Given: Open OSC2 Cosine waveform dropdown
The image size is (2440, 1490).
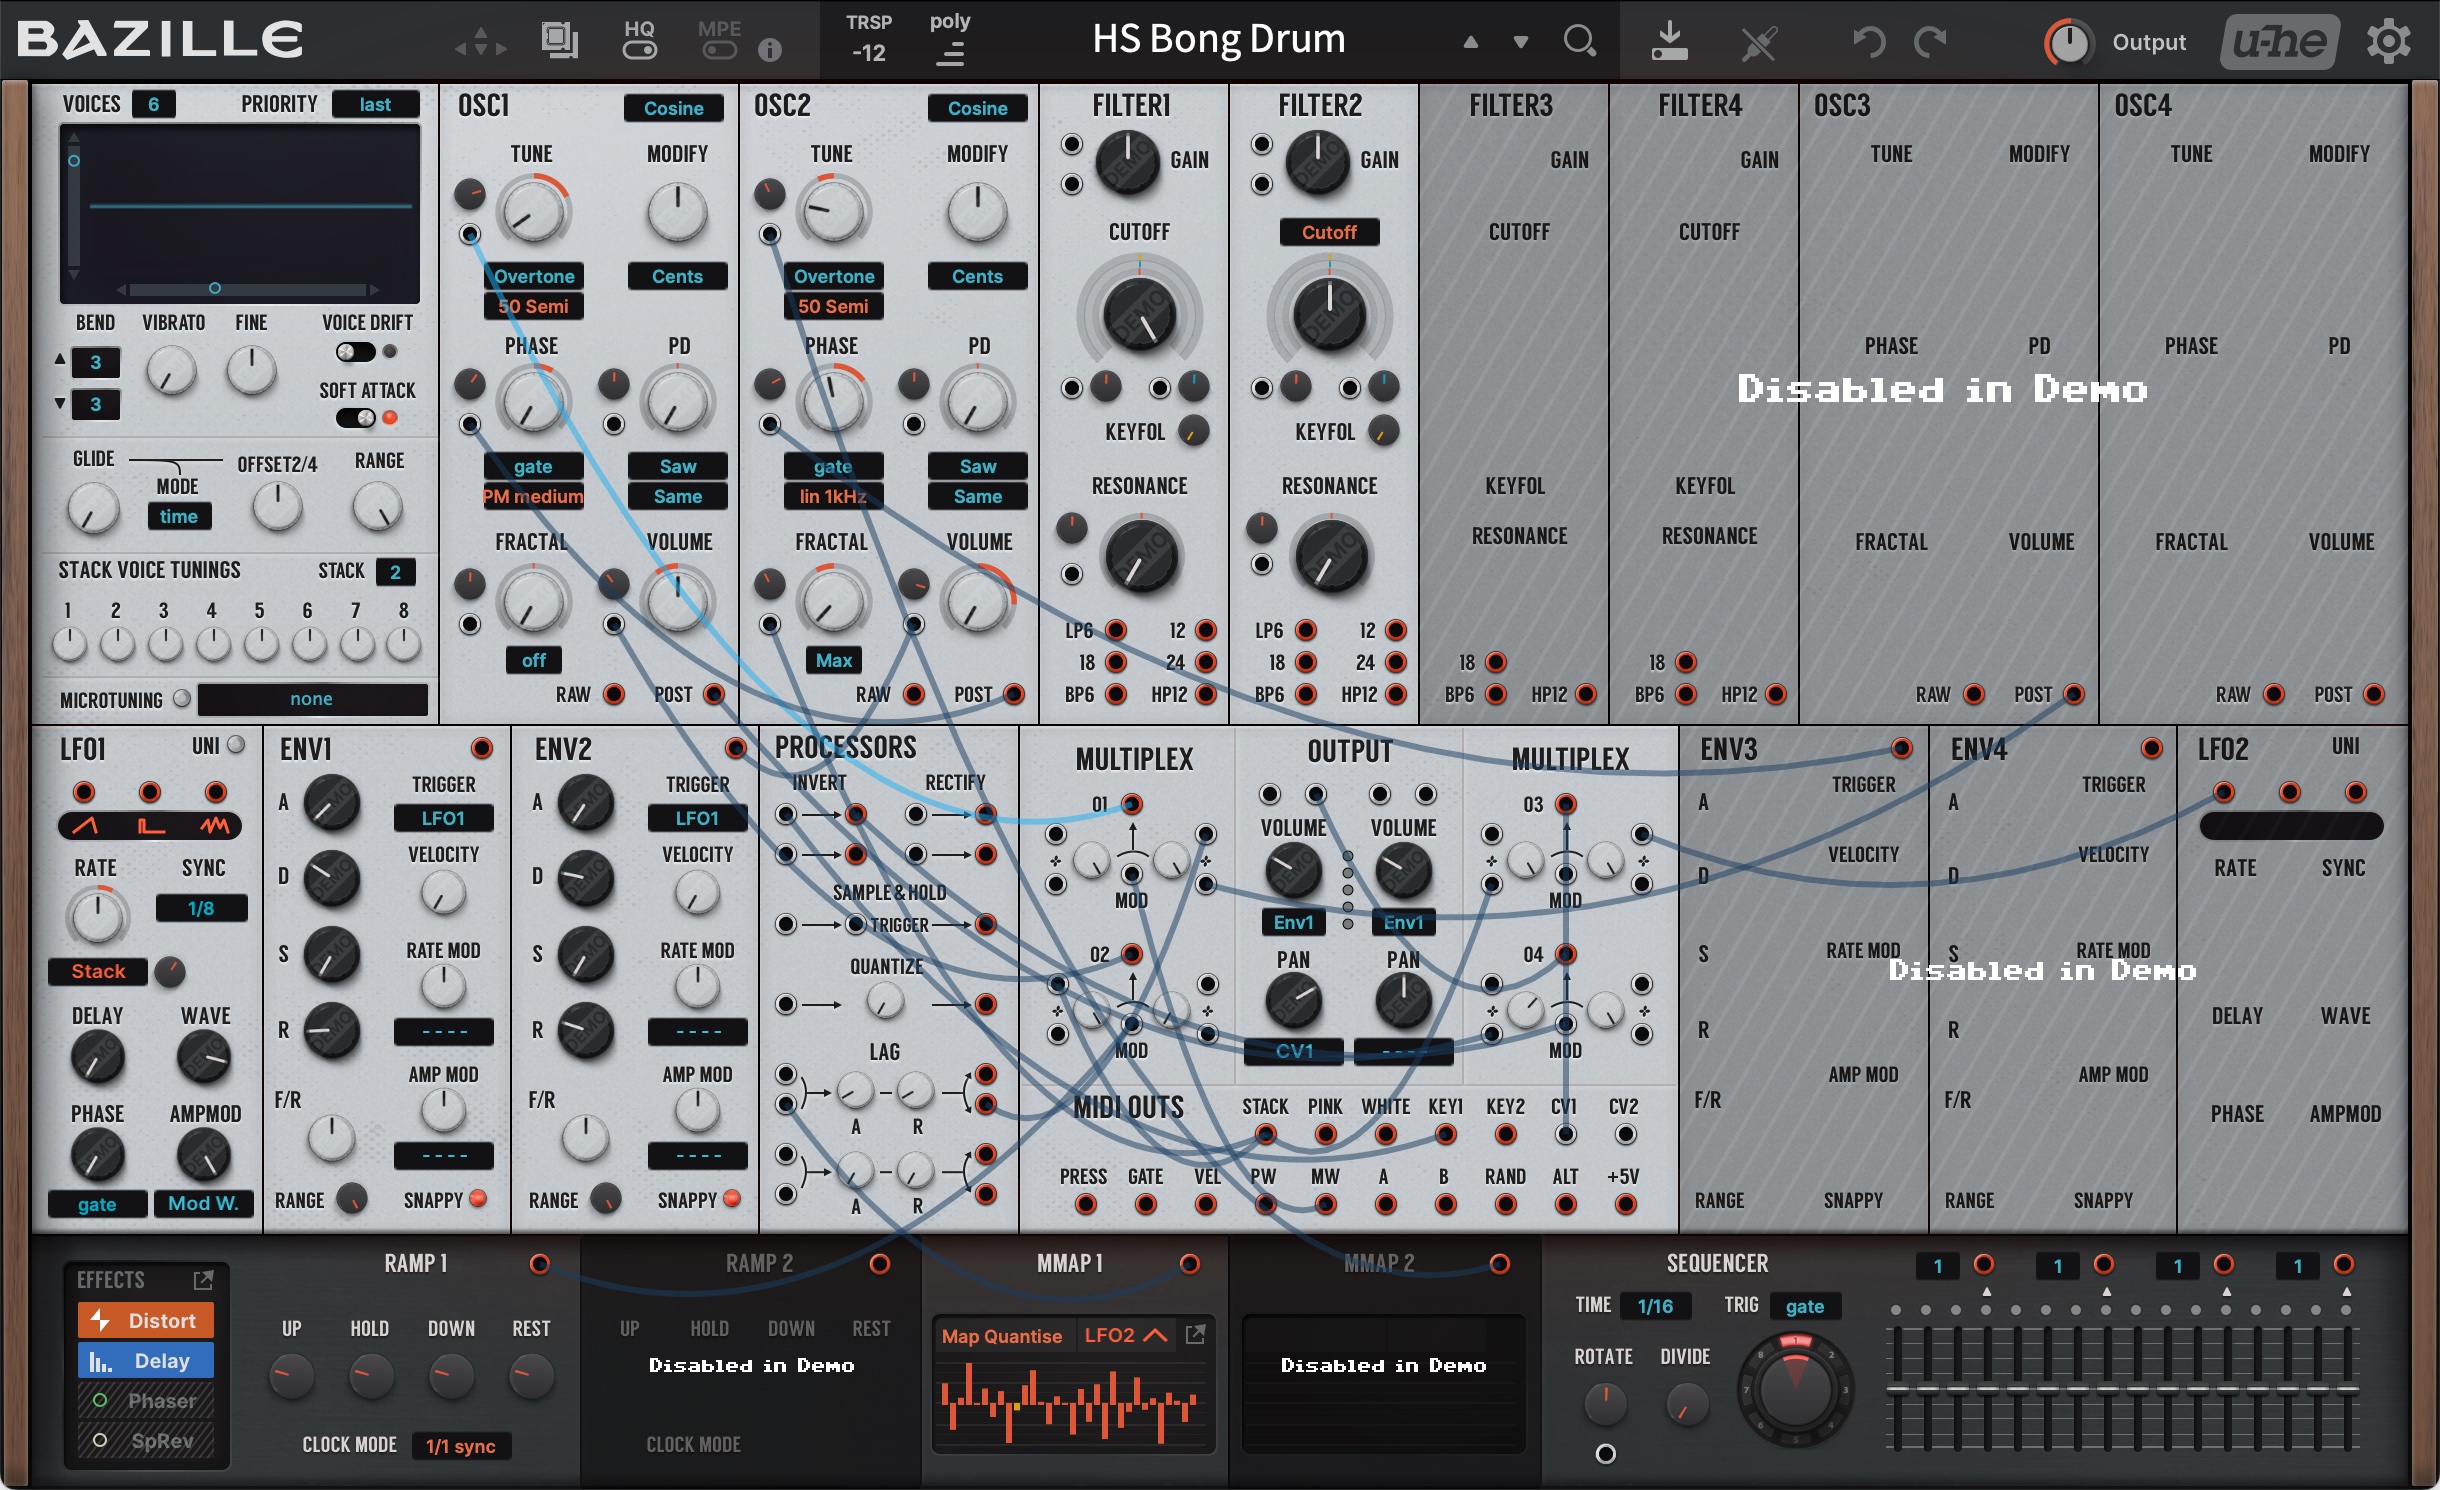Looking at the screenshot, I should click(977, 108).
